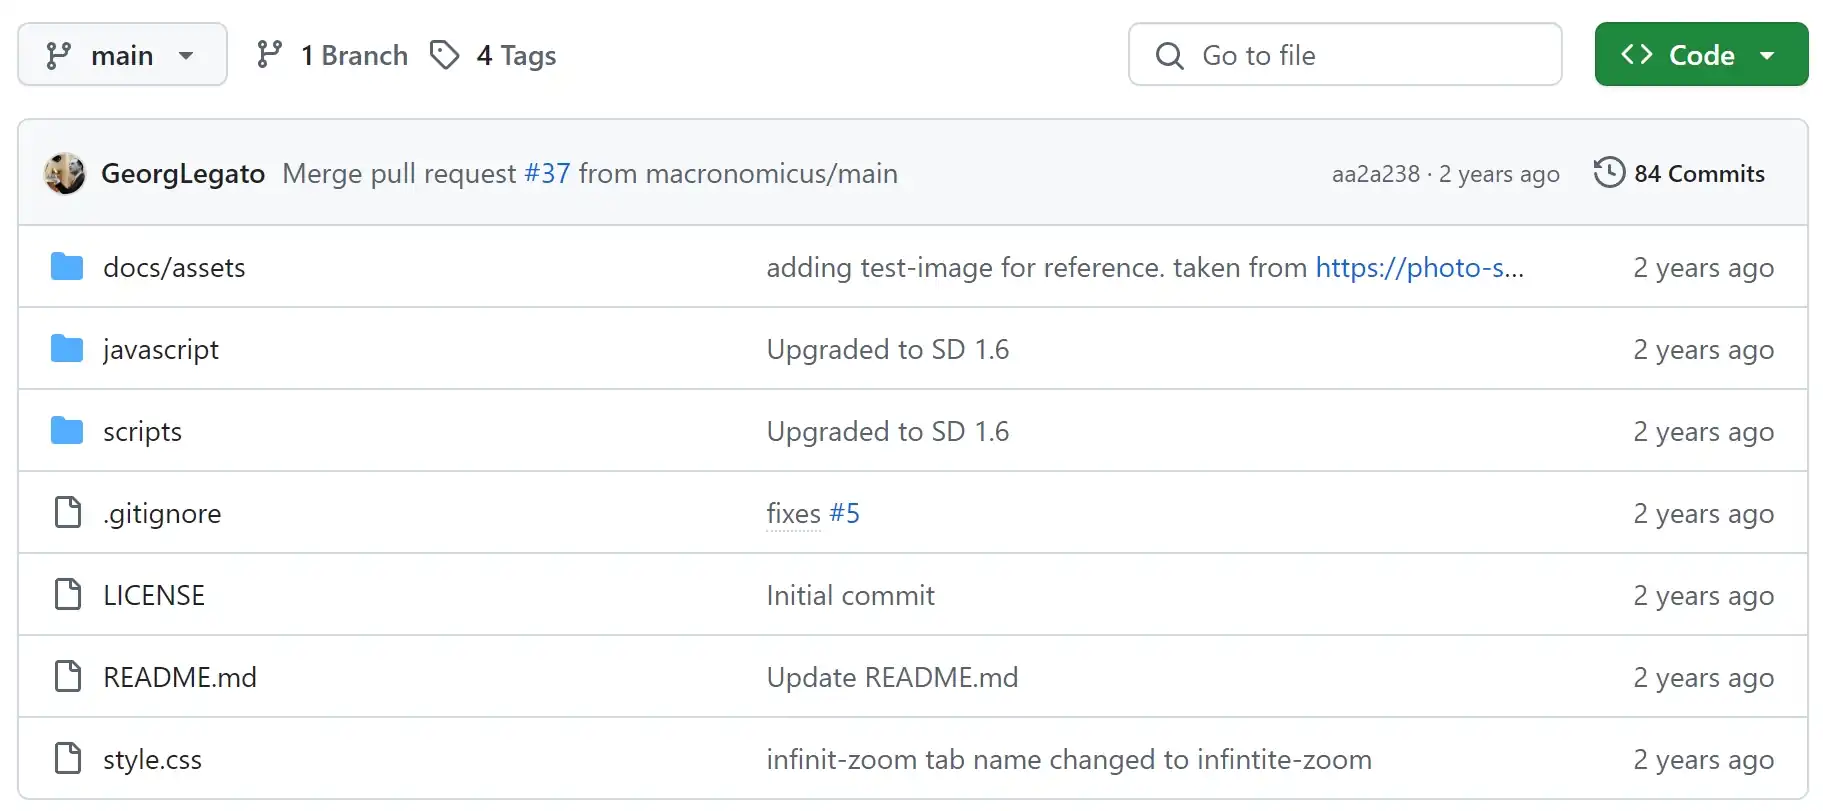
Task: Click the branch icon inside main button
Action: pyautogui.click(x=59, y=55)
